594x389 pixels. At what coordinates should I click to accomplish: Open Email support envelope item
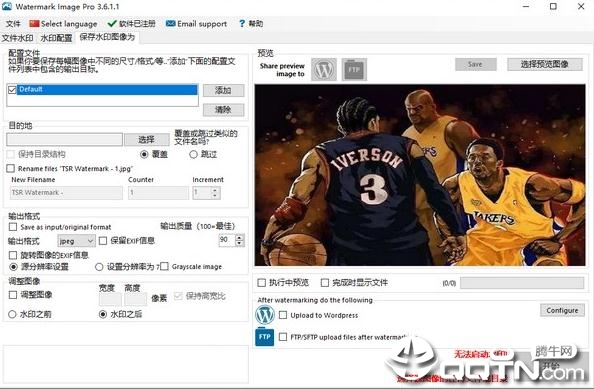(196, 24)
